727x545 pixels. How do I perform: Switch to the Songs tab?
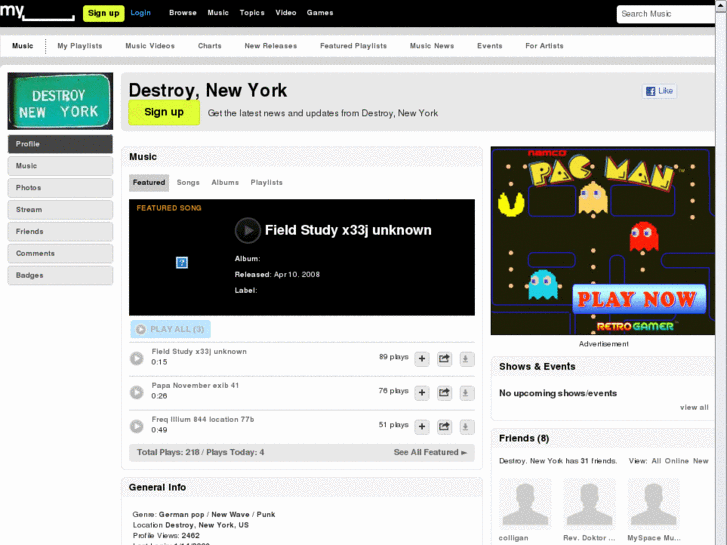click(188, 183)
